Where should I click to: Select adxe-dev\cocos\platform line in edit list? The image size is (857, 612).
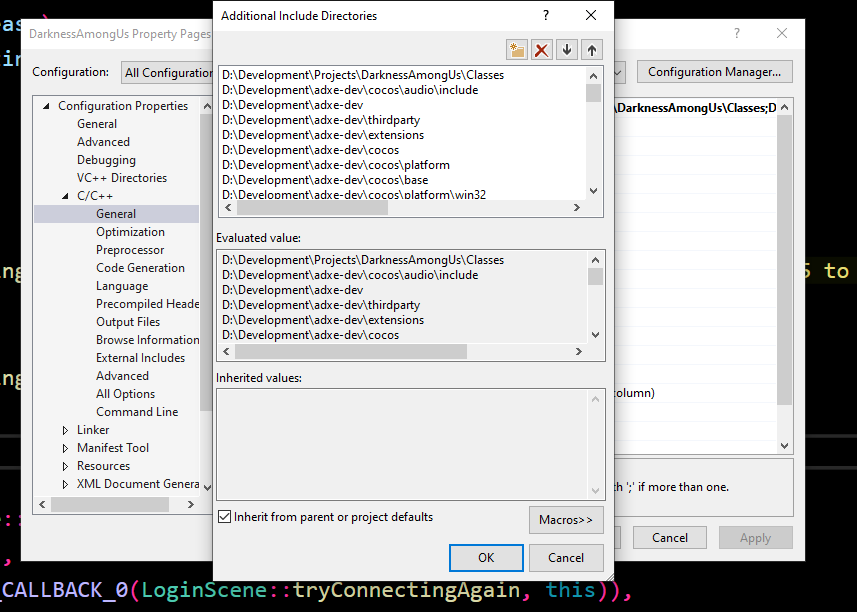[x=336, y=165]
